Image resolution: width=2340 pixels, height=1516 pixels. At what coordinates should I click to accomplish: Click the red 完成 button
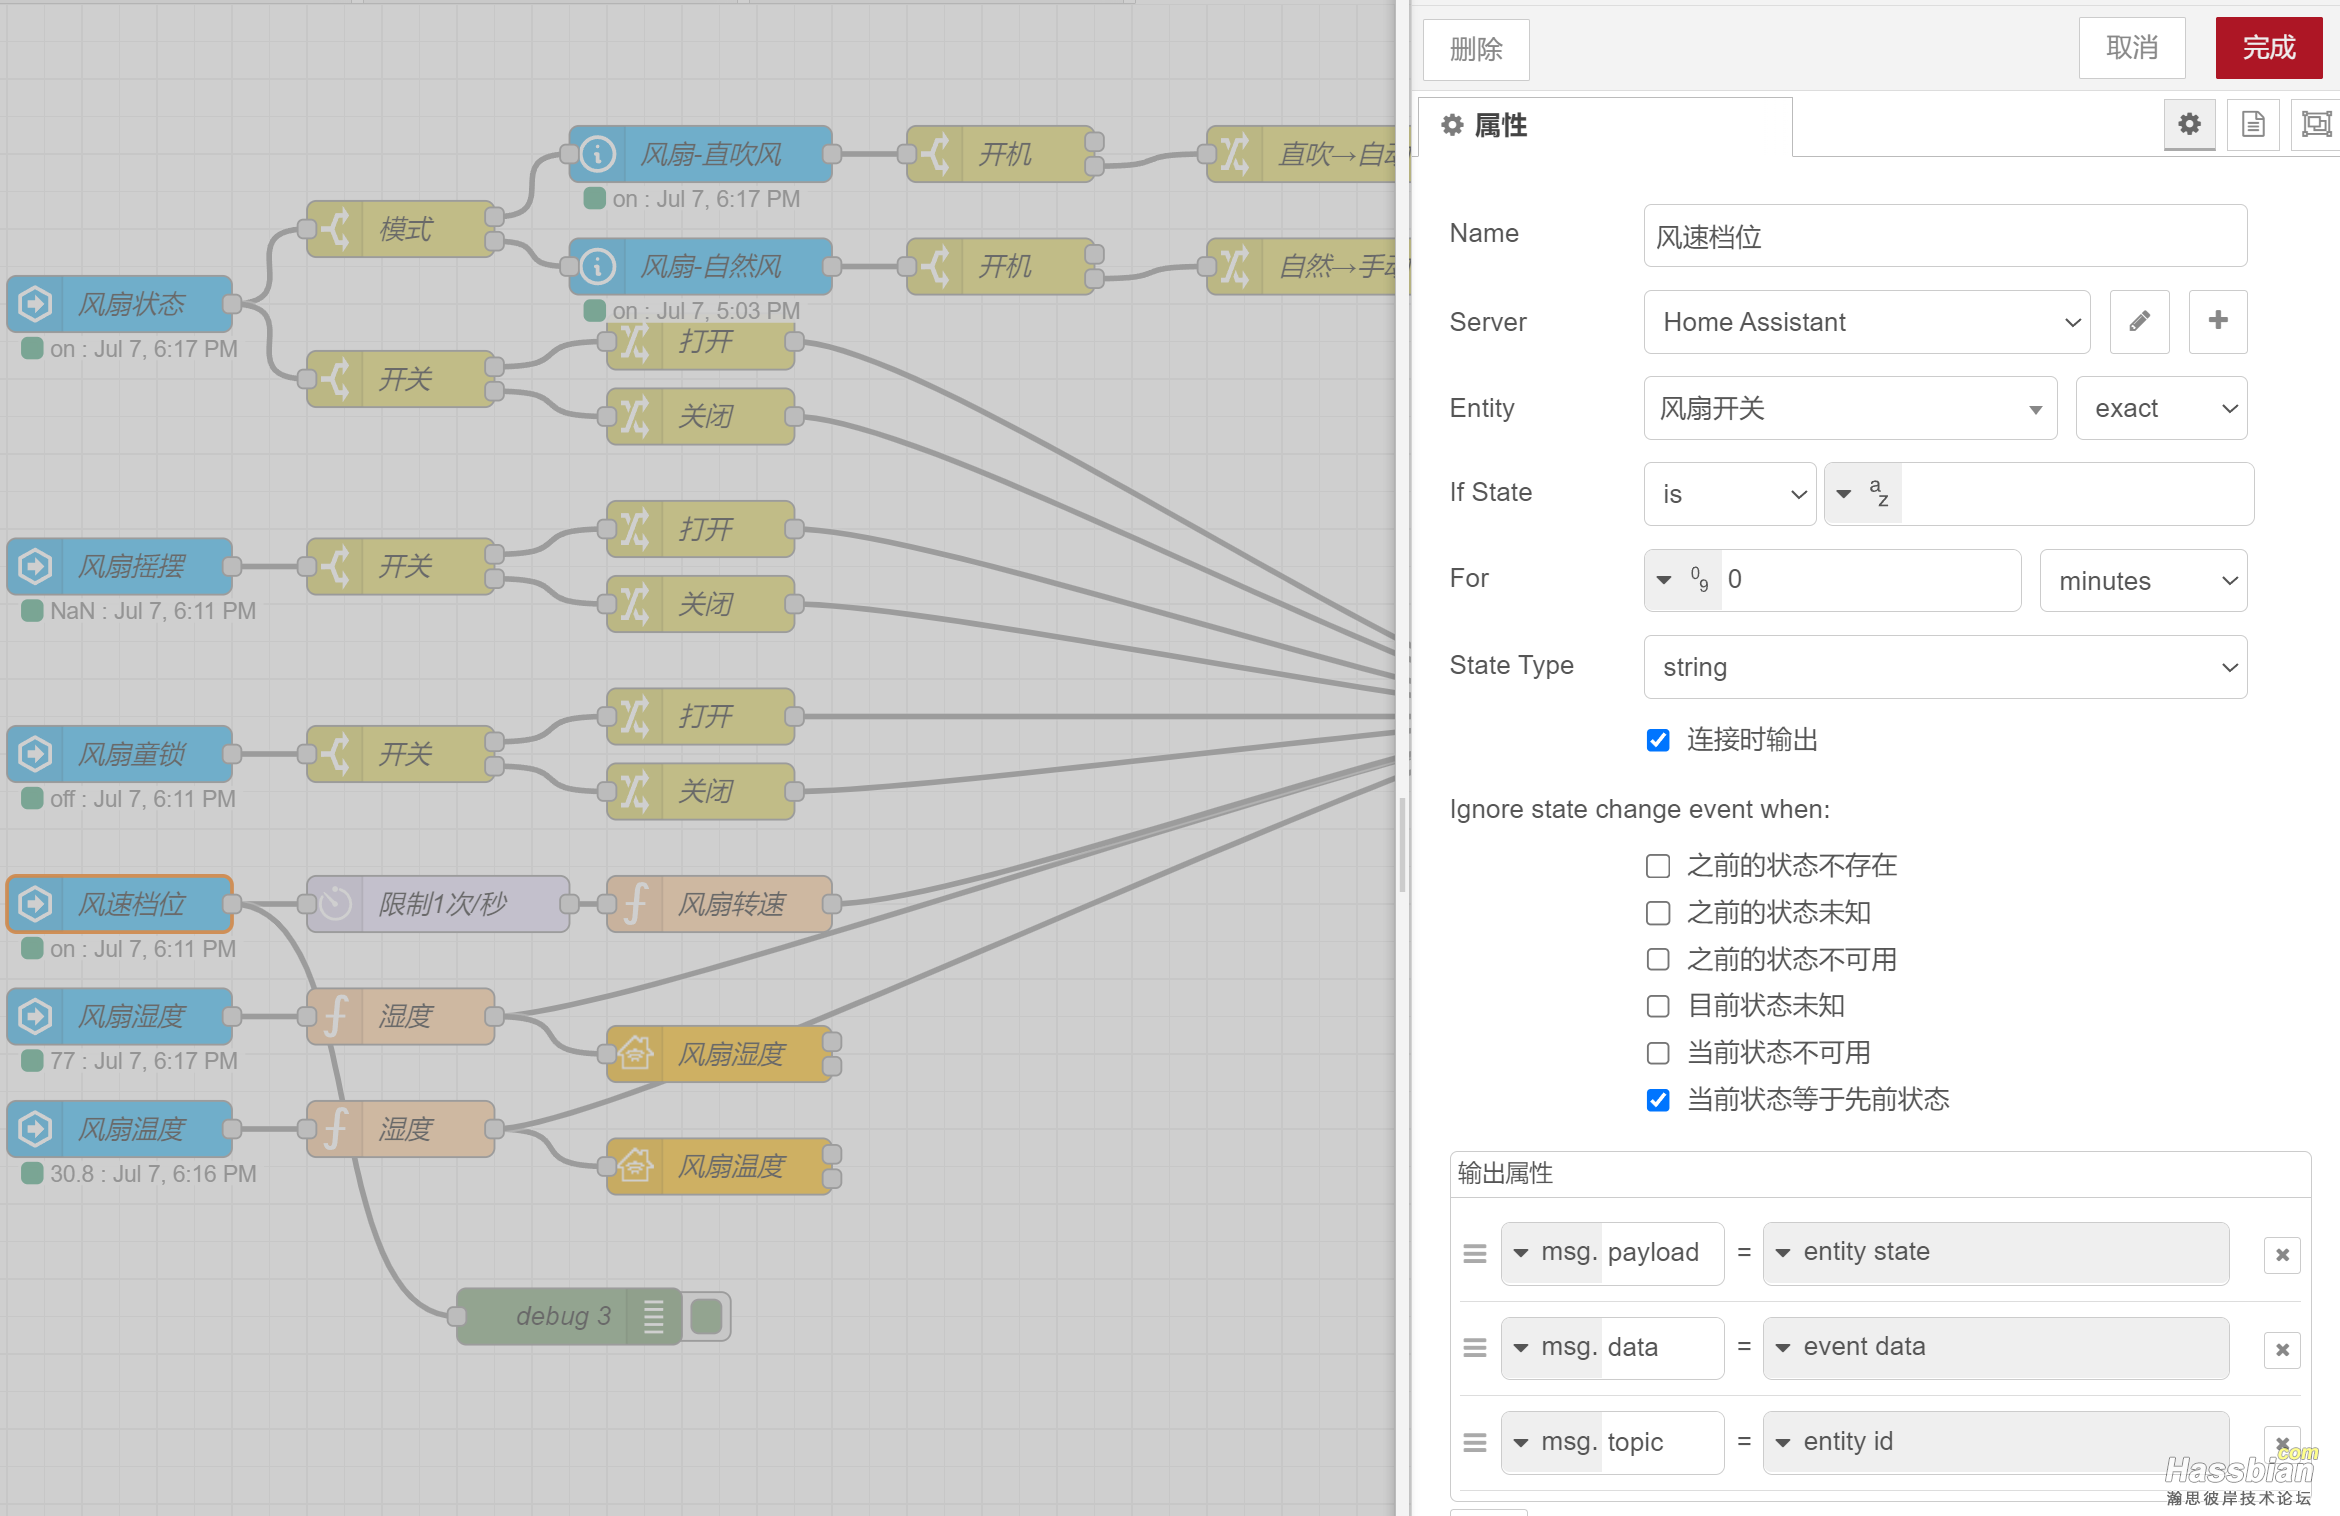coord(2269,48)
